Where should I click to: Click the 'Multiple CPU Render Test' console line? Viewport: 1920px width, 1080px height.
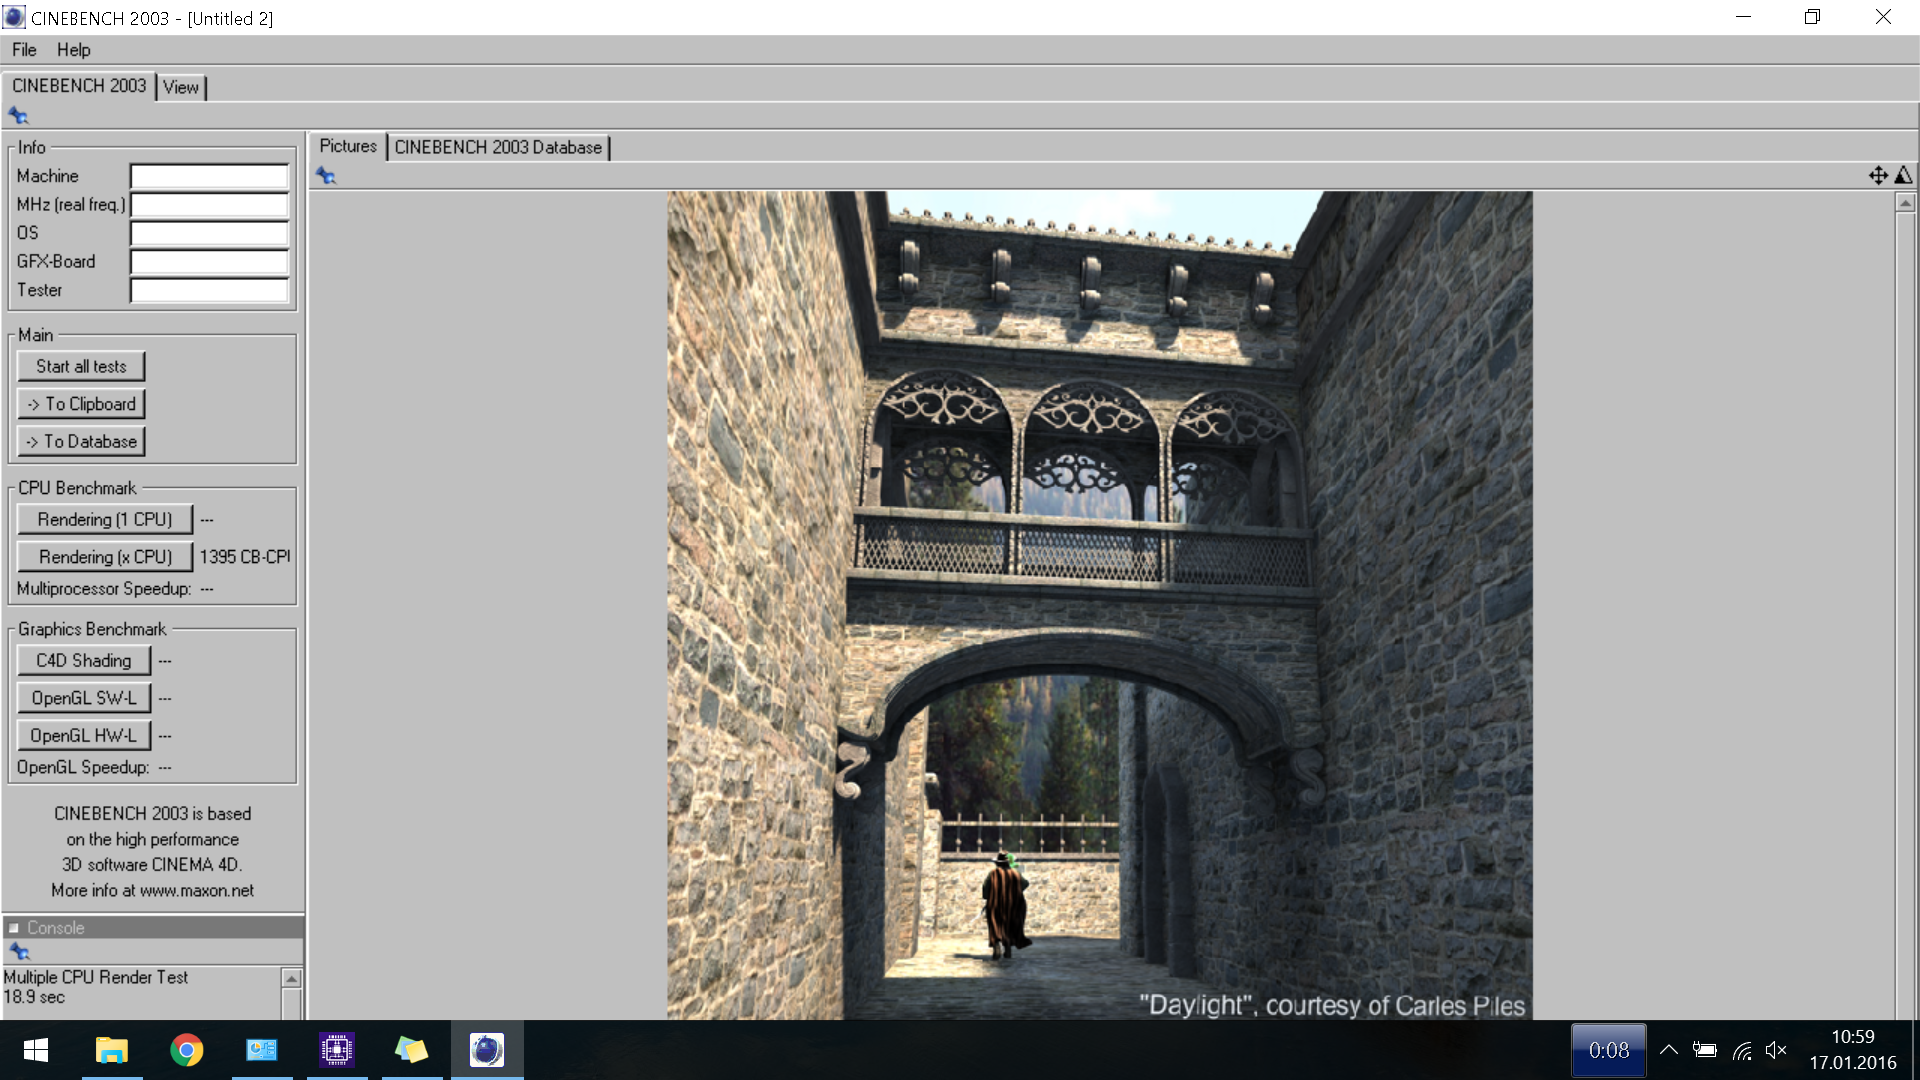click(x=96, y=977)
